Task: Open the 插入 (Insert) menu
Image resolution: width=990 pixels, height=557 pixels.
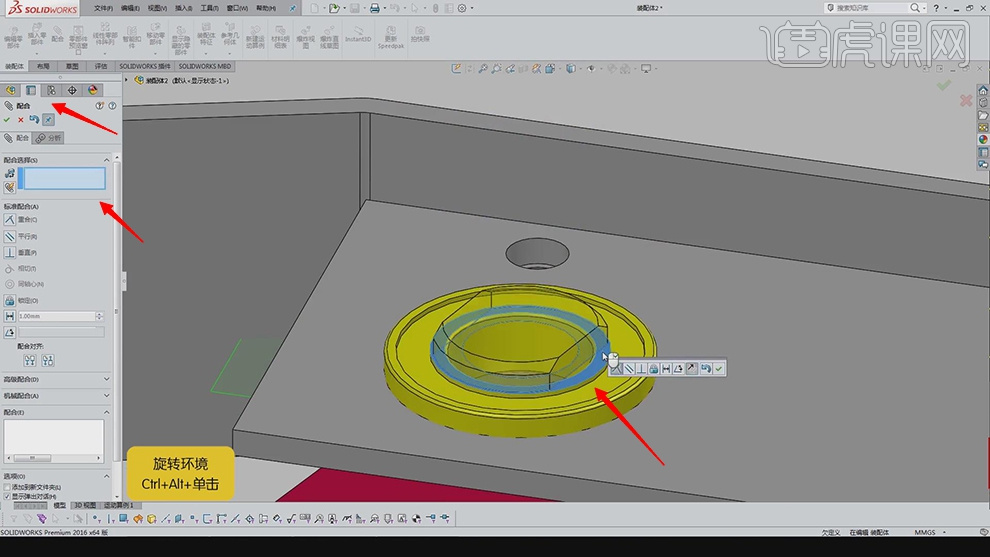Action: [183, 8]
